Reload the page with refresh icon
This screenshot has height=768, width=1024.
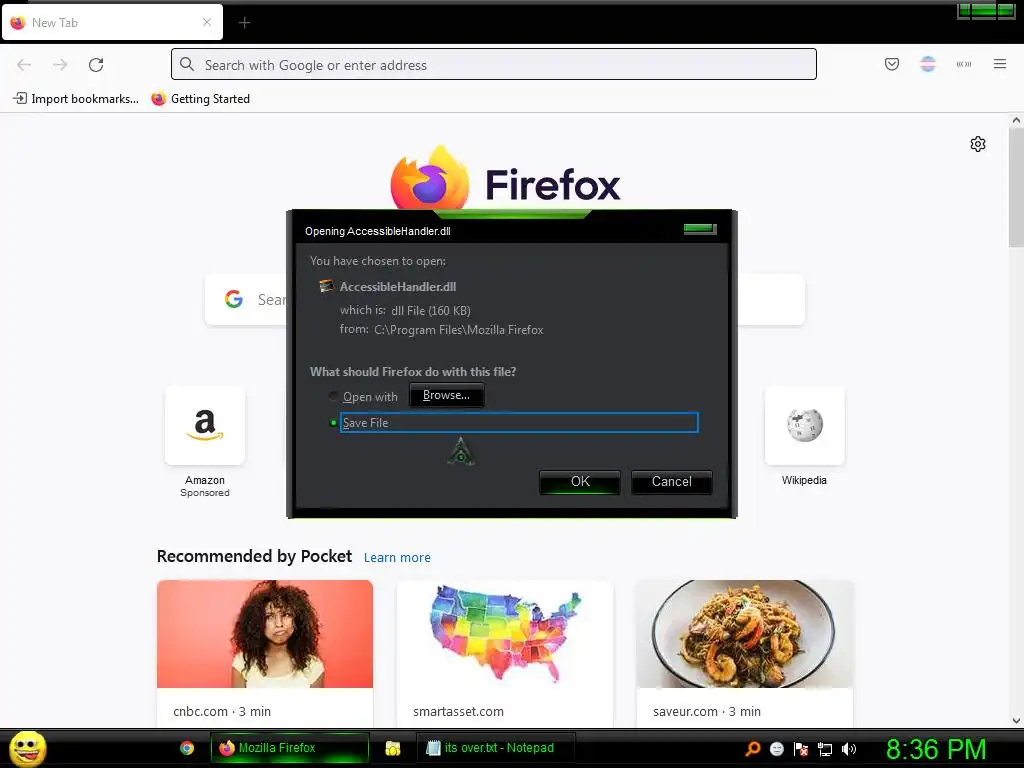[x=96, y=65]
